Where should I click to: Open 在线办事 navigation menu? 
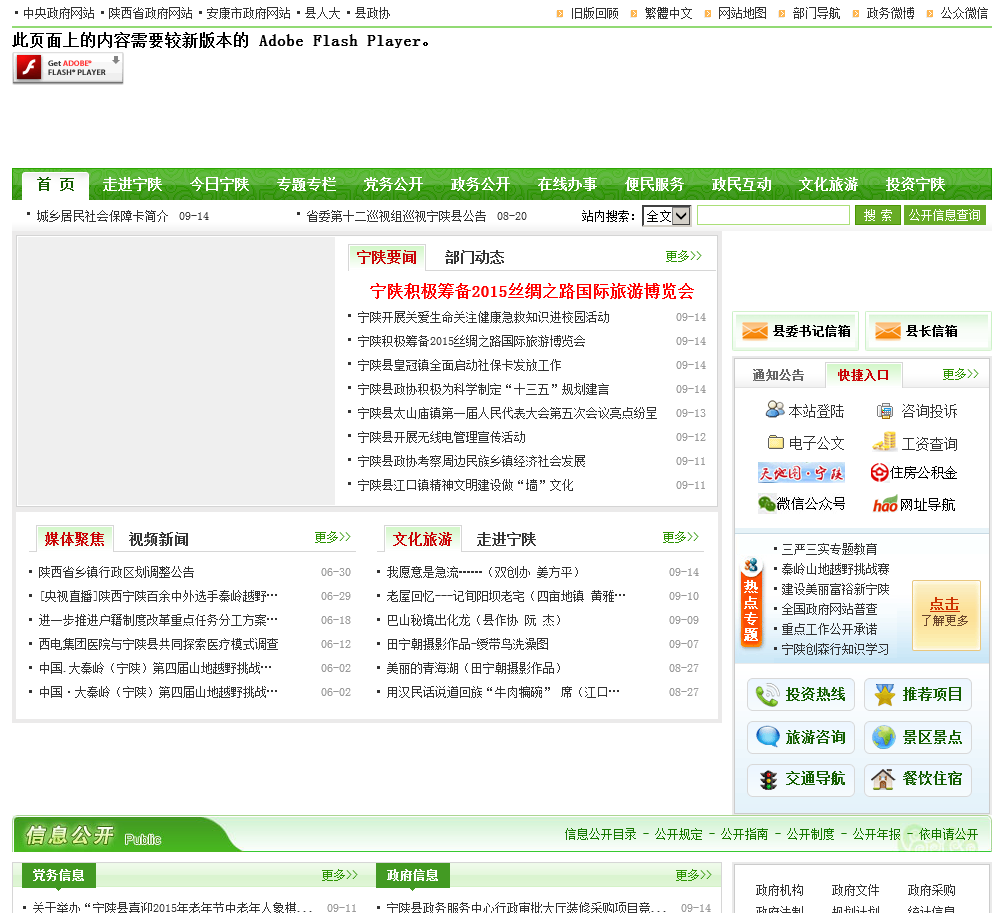[x=567, y=185]
